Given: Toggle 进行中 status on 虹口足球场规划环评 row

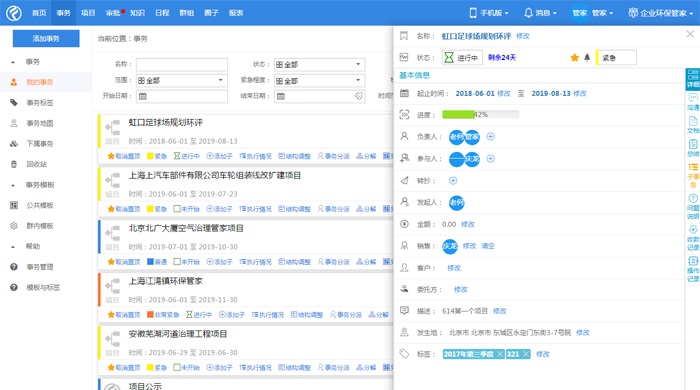Looking at the screenshot, I should pos(187,156).
